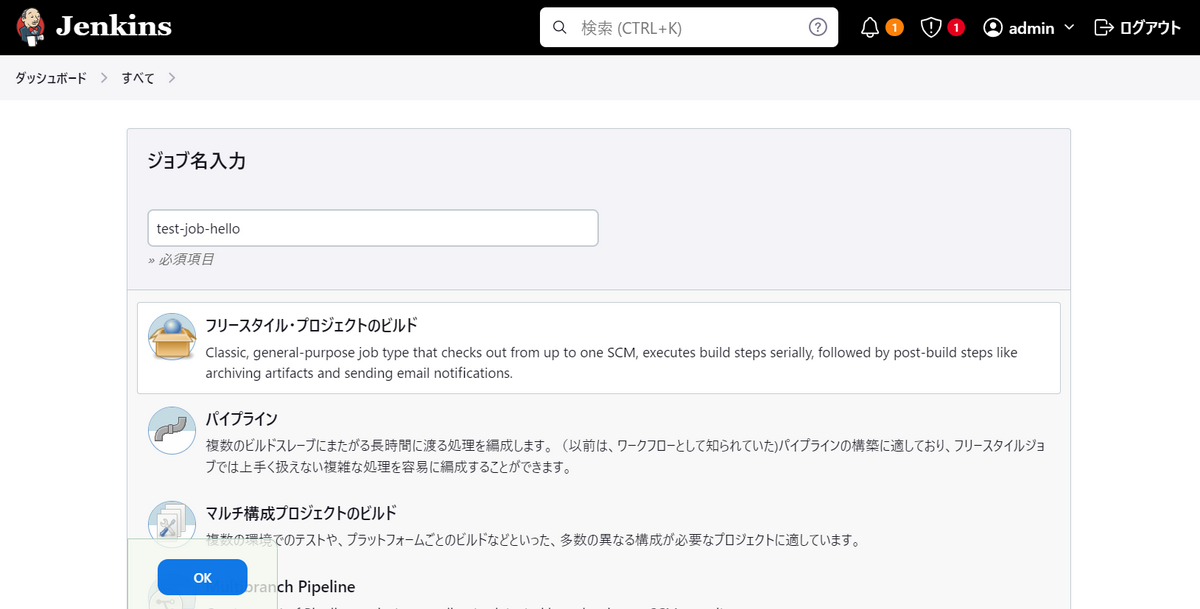Open search help question mark icon
Viewport: 1200px width, 609px height.
817,27
